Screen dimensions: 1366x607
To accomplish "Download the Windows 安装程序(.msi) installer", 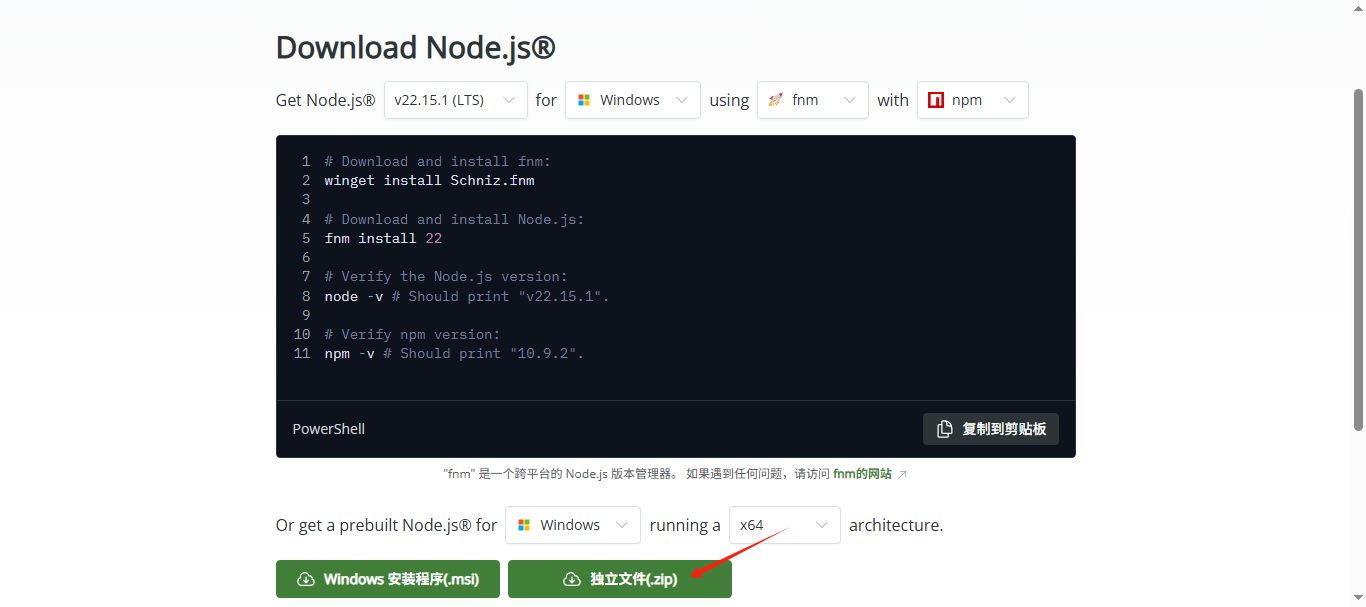I will pos(388,579).
